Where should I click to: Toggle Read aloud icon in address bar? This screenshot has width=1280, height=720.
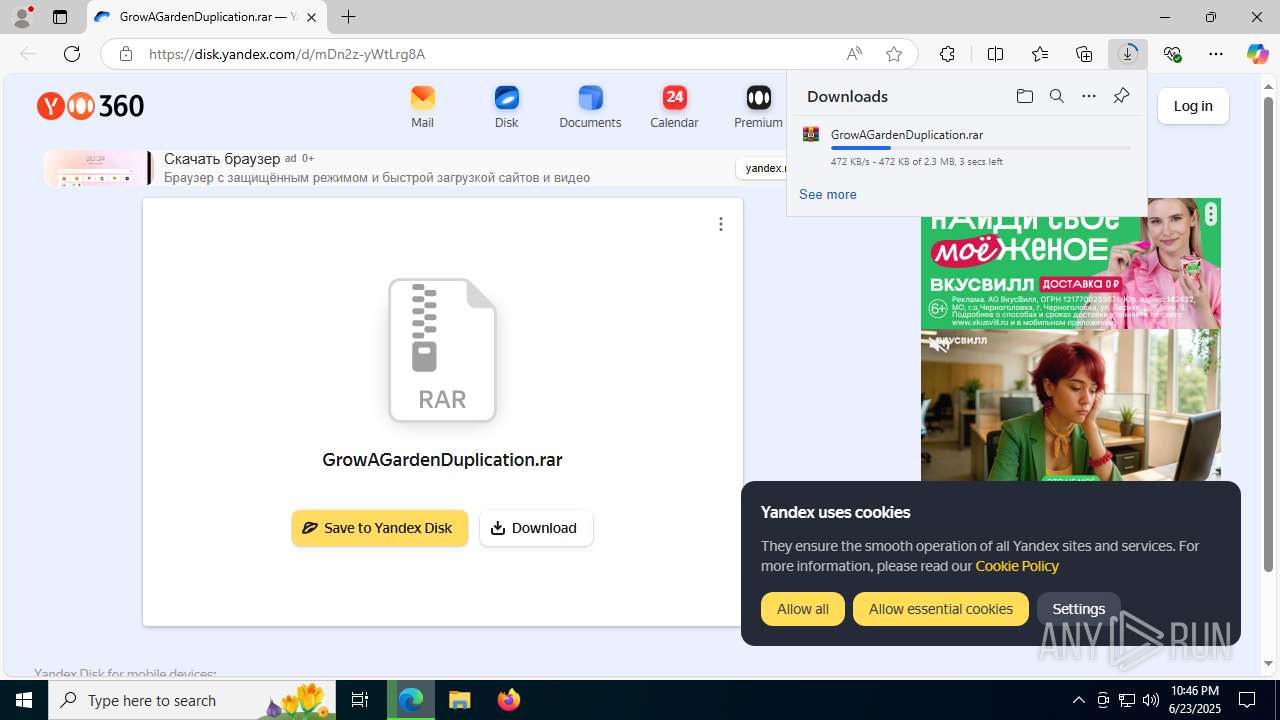click(x=854, y=54)
